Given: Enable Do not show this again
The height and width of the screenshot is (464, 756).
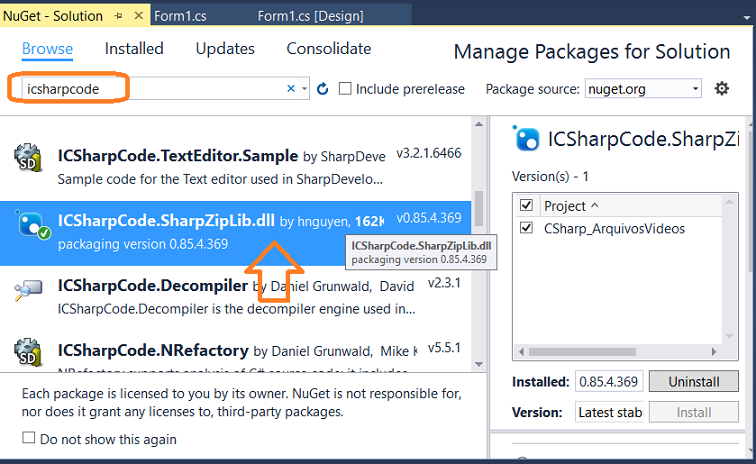Looking at the screenshot, I should pos(29,438).
